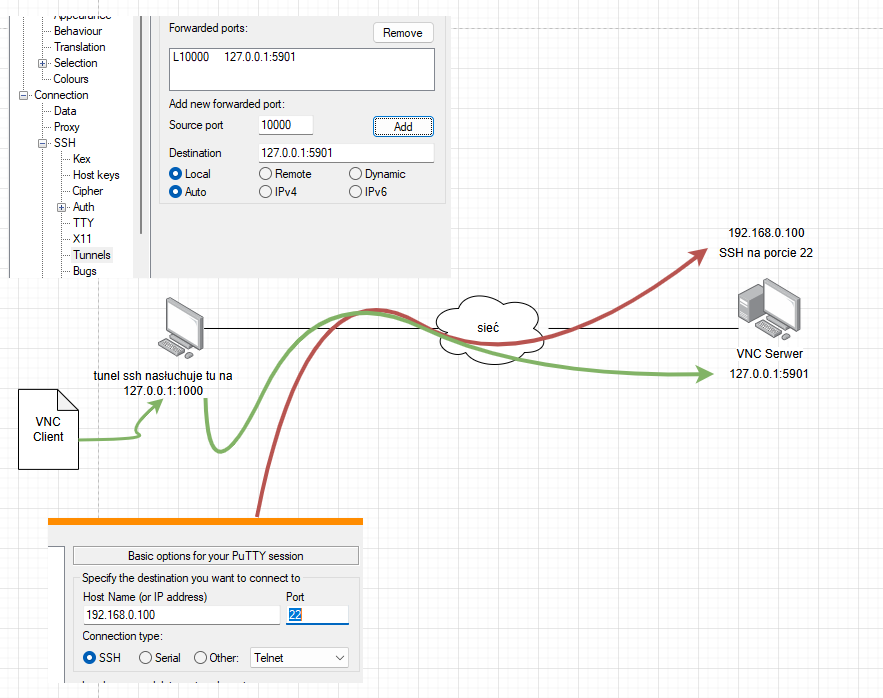Select the L10000 forwarded port entry
The height and width of the screenshot is (698, 883).
233,58
